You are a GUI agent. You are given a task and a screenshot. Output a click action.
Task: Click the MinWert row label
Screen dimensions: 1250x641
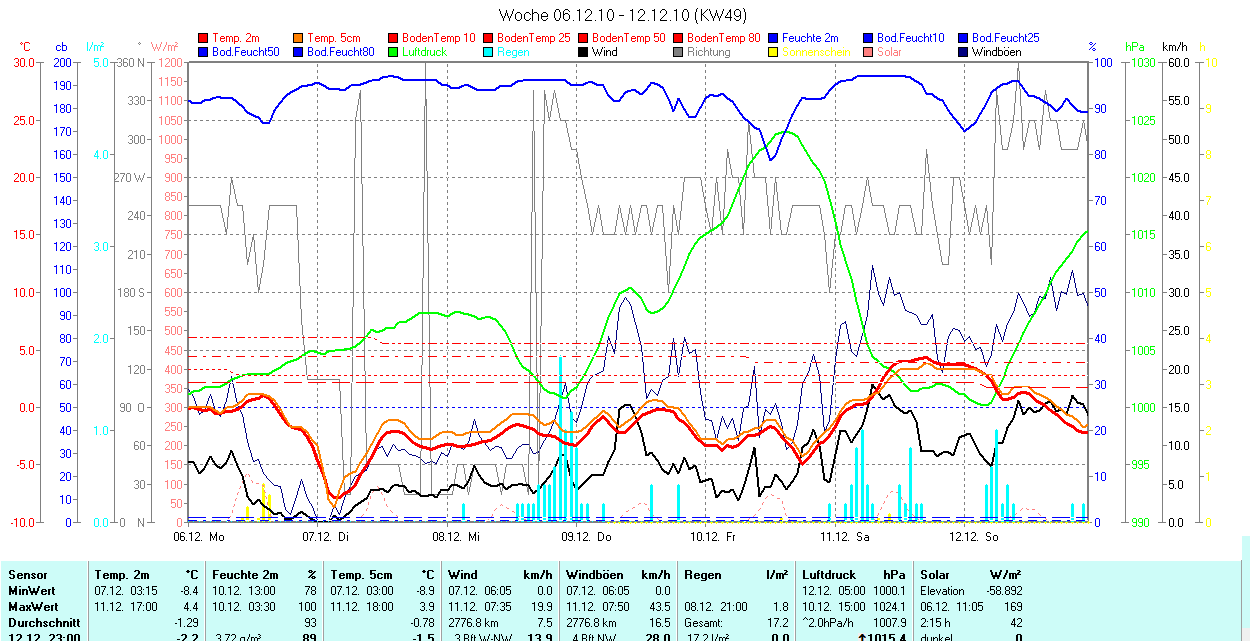33,591
